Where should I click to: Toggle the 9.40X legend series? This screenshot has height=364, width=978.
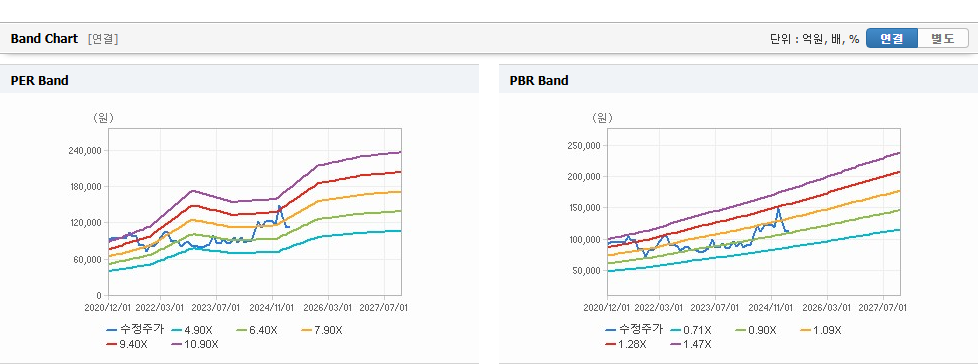[x=128, y=344]
